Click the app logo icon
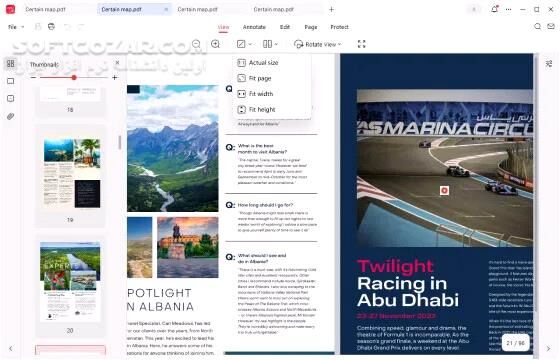 click(x=10, y=9)
